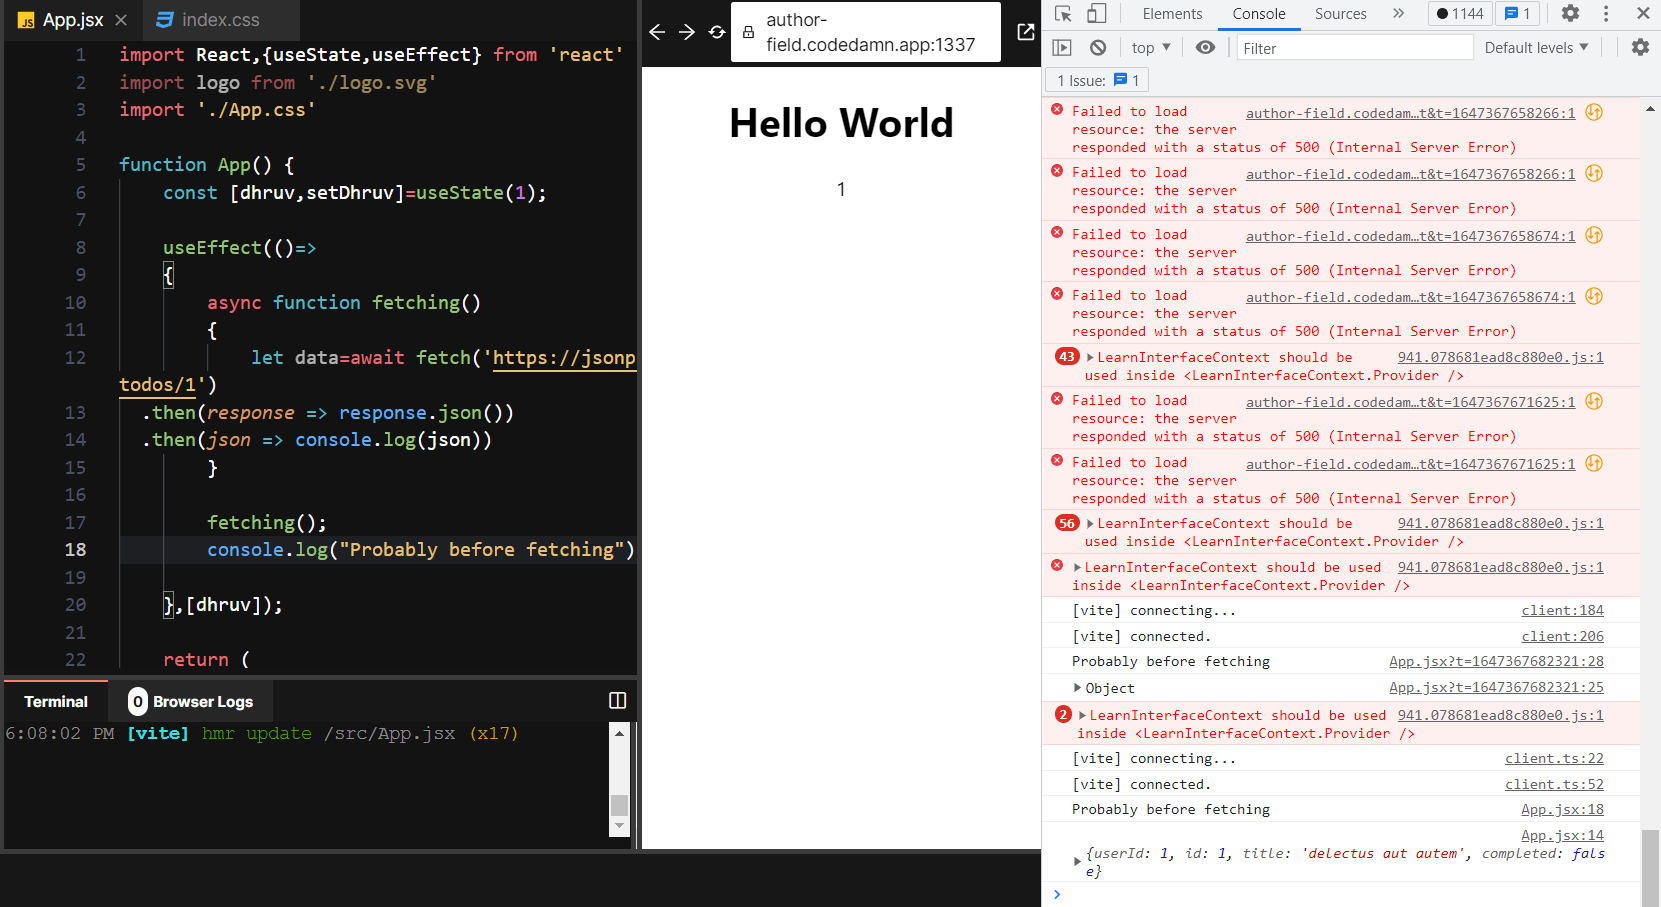Open the client:184 source link

[1562, 610]
